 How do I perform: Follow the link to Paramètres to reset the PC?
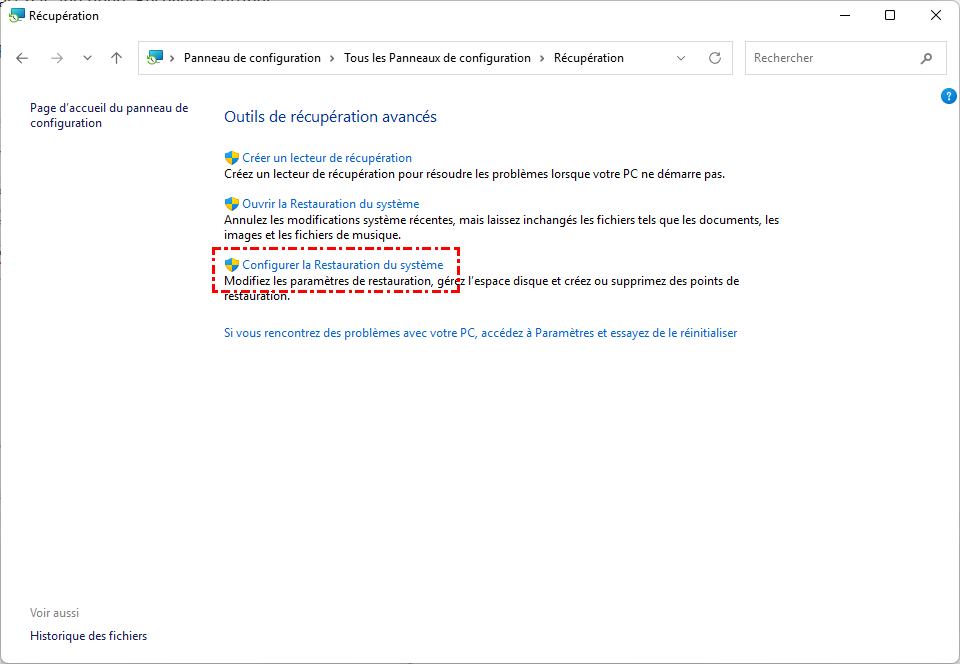pyautogui.click(x=480, y=333)
